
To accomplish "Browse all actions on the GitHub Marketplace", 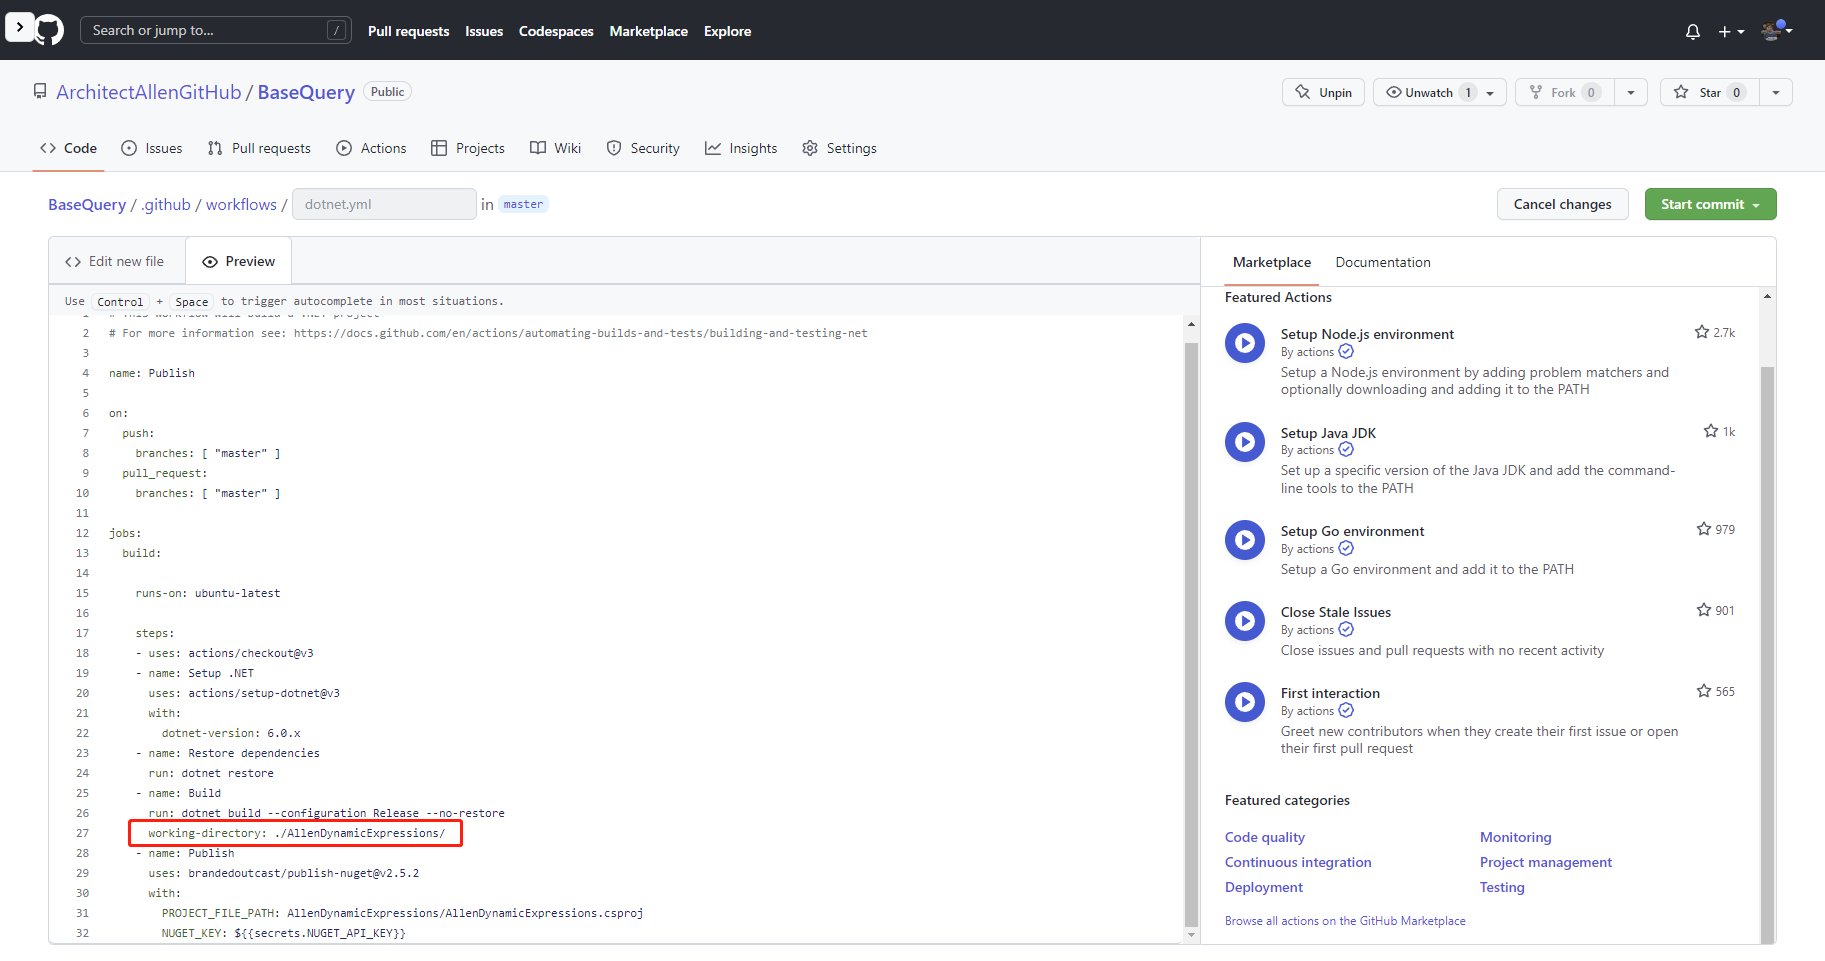I will point(1345,921).
